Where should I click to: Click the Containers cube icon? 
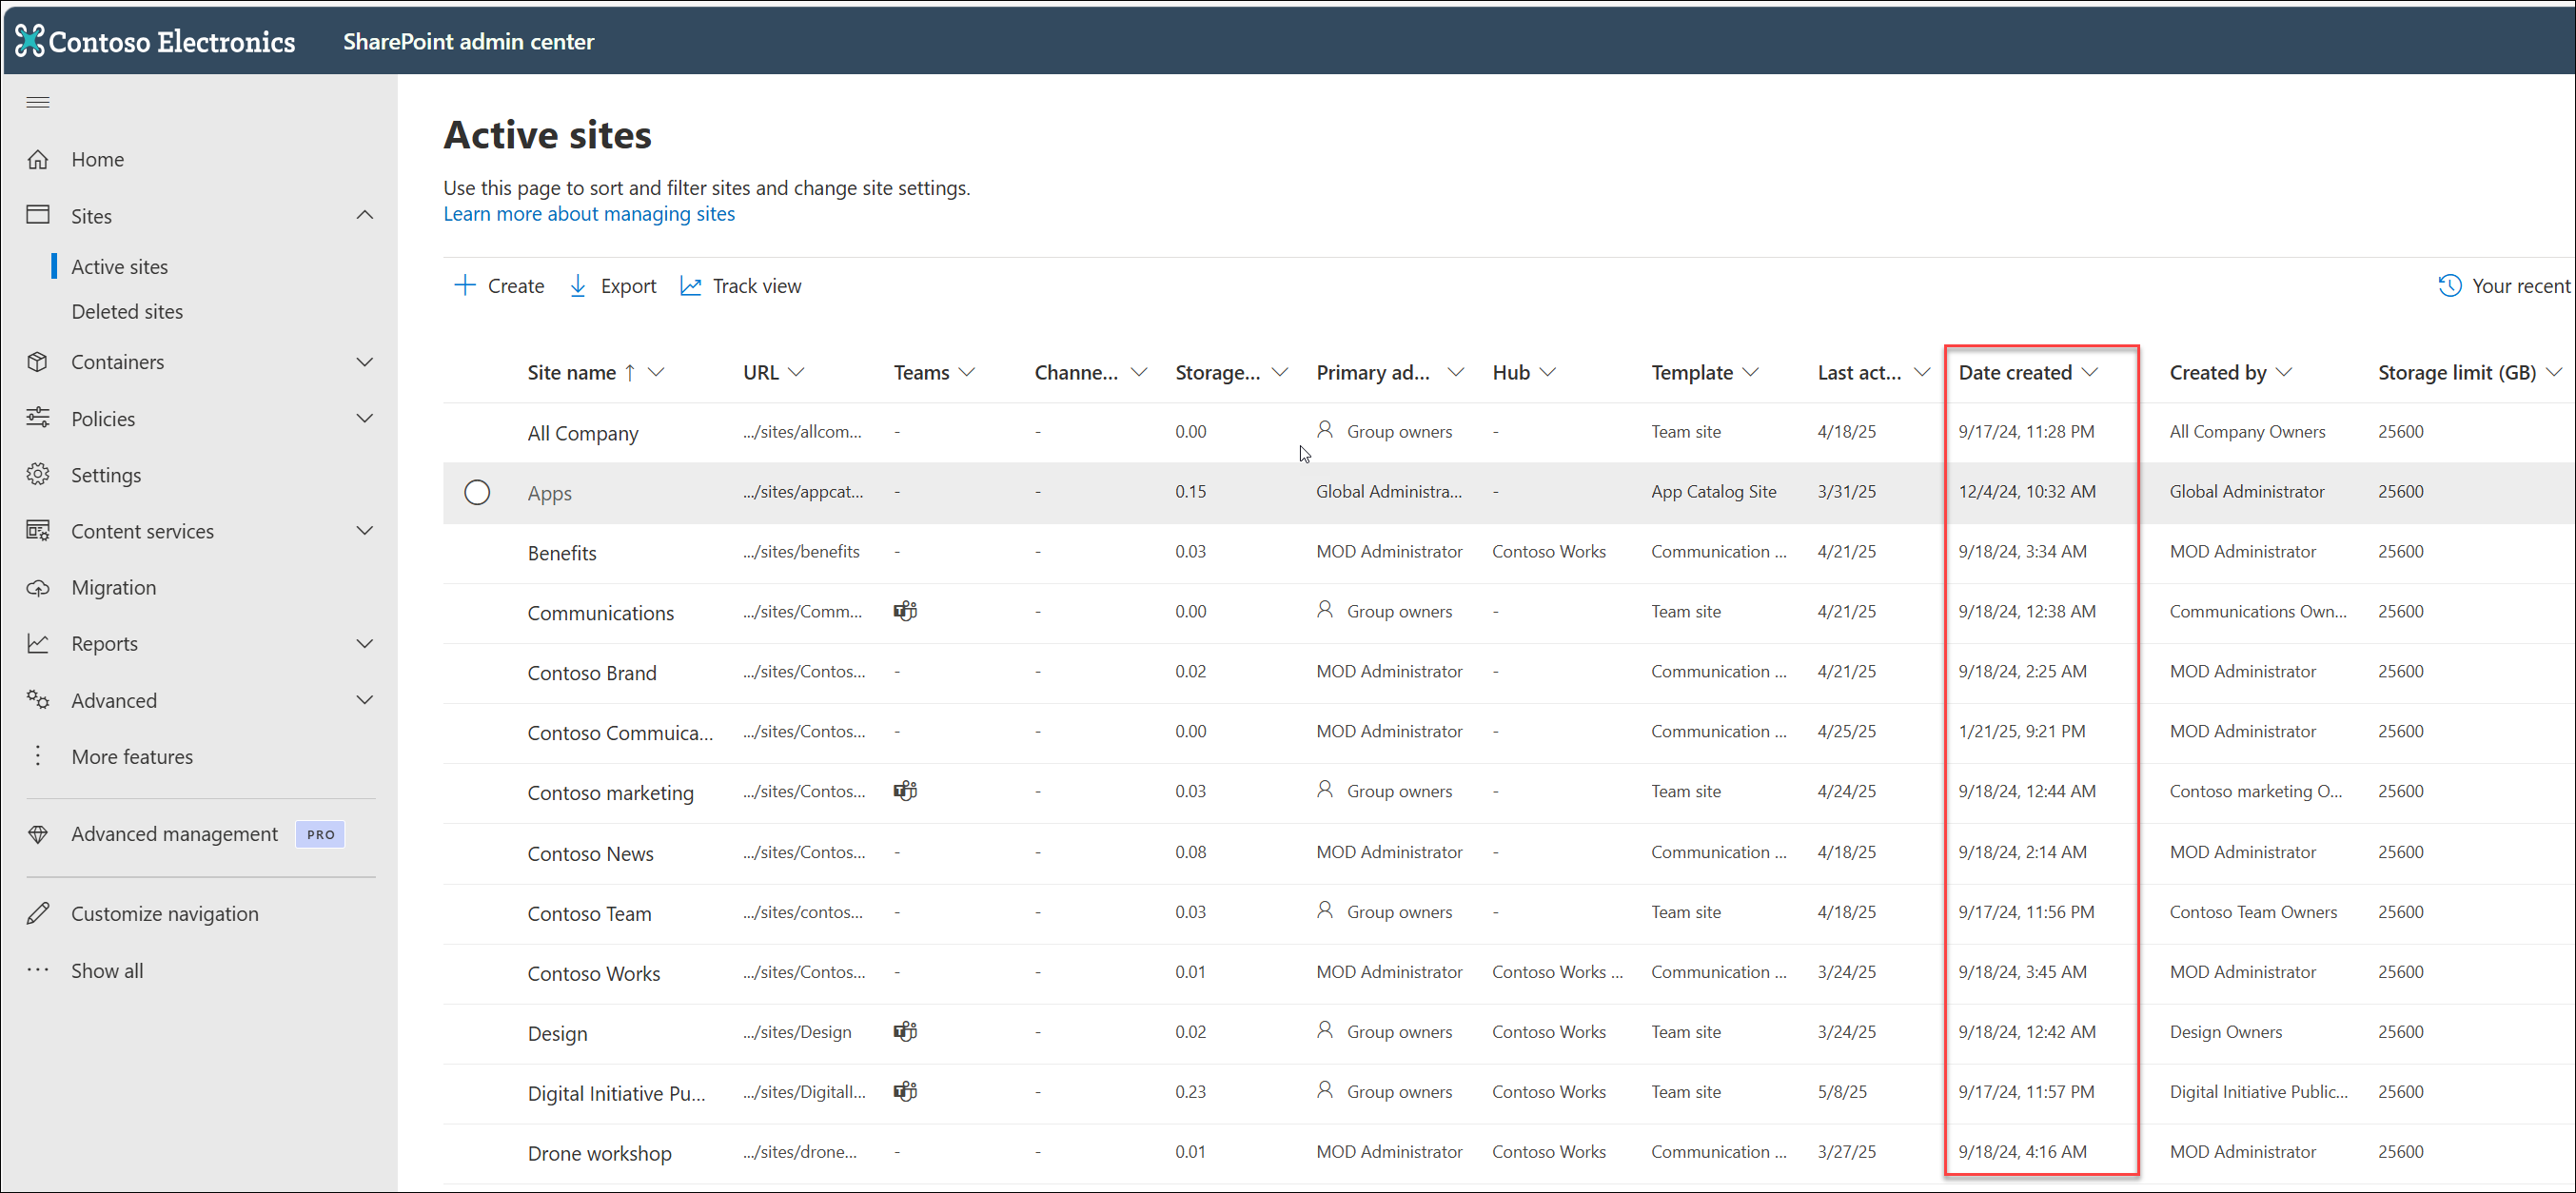(x=38, y=362)
